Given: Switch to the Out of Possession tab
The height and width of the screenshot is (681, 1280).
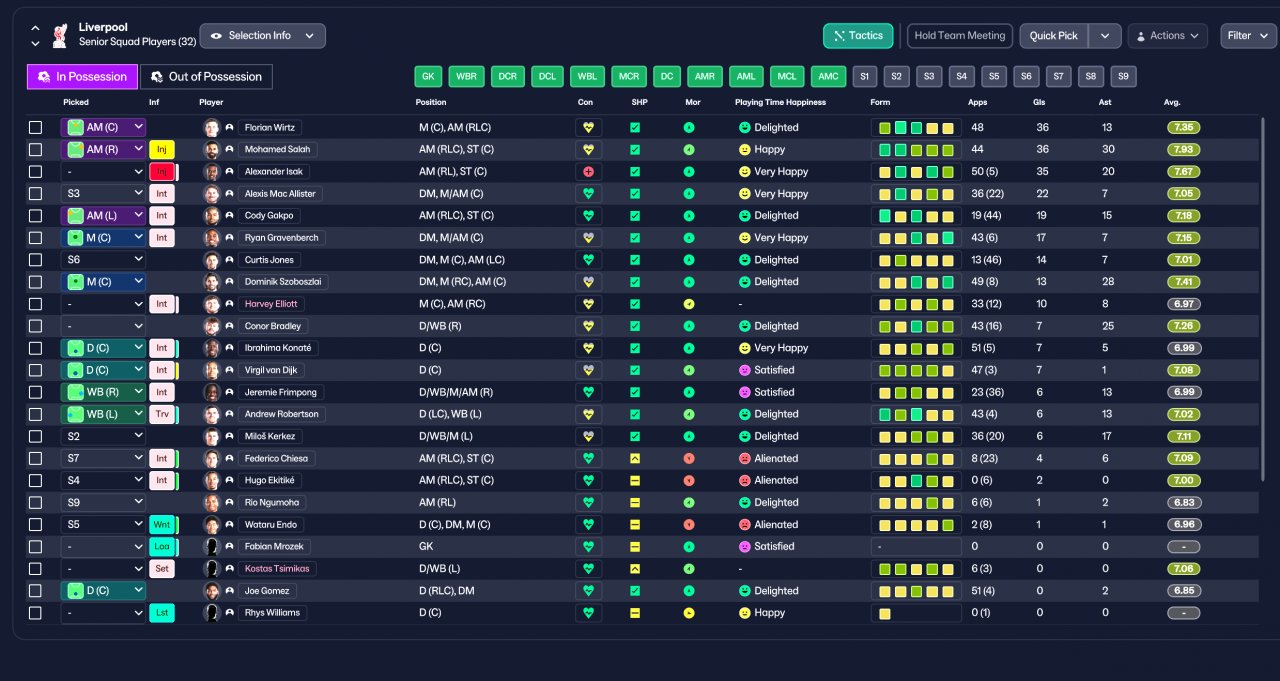Looking at the screenshot, I should (x=206, y=77).
